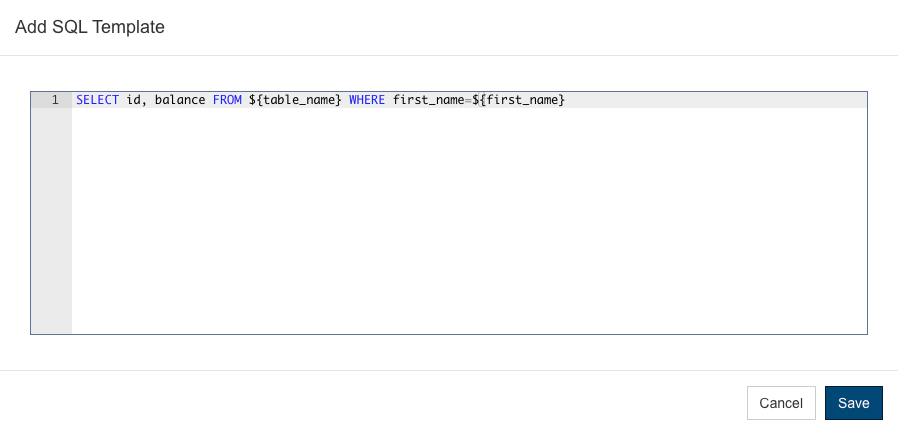Place cursor on the WHERE keyword
The width and height of the screenshot is (898, 435).
pyautogui.click(x=367, y=100)
